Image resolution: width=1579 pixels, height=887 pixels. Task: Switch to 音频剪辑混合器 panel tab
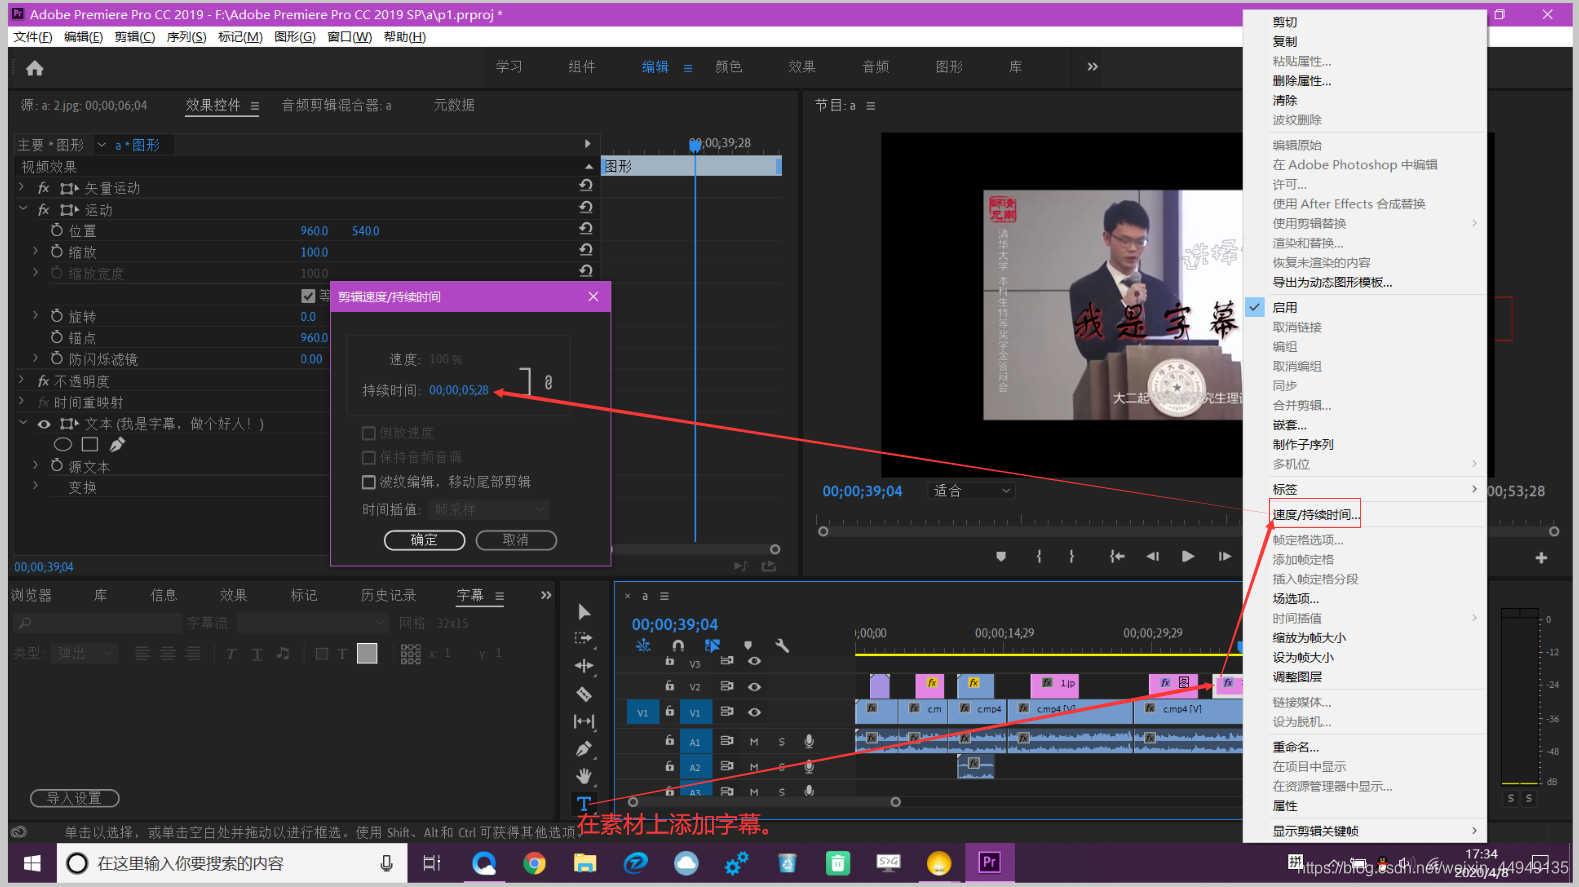coord(336,105)
